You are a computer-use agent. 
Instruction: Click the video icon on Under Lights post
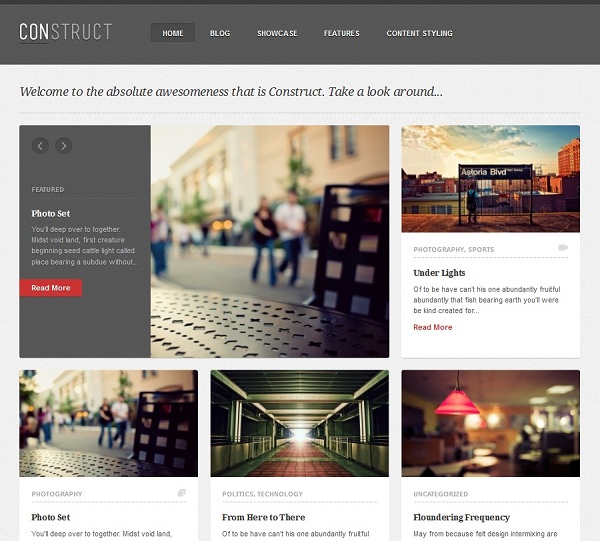pos(563,248)
